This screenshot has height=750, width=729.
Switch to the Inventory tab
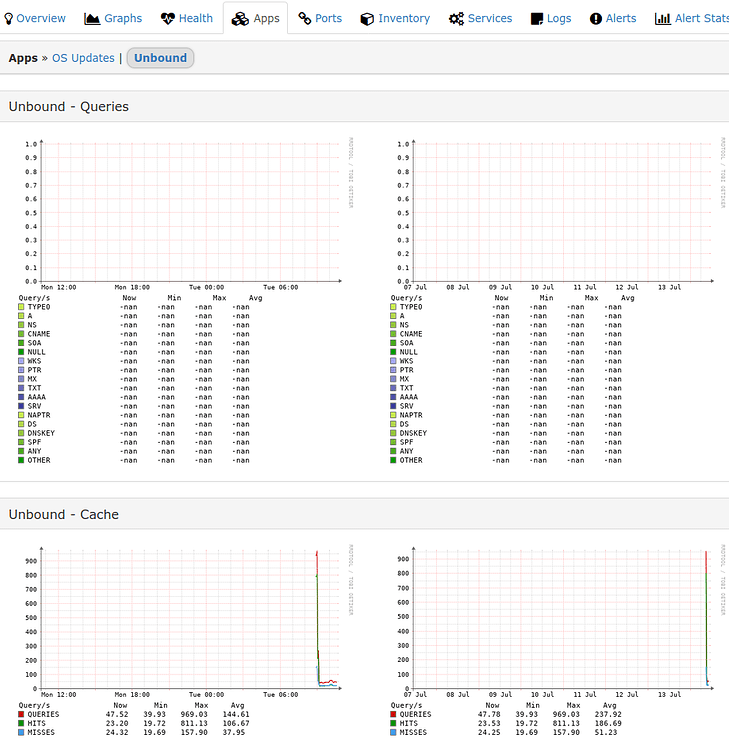pyautogui.click(x=395, y=18)
